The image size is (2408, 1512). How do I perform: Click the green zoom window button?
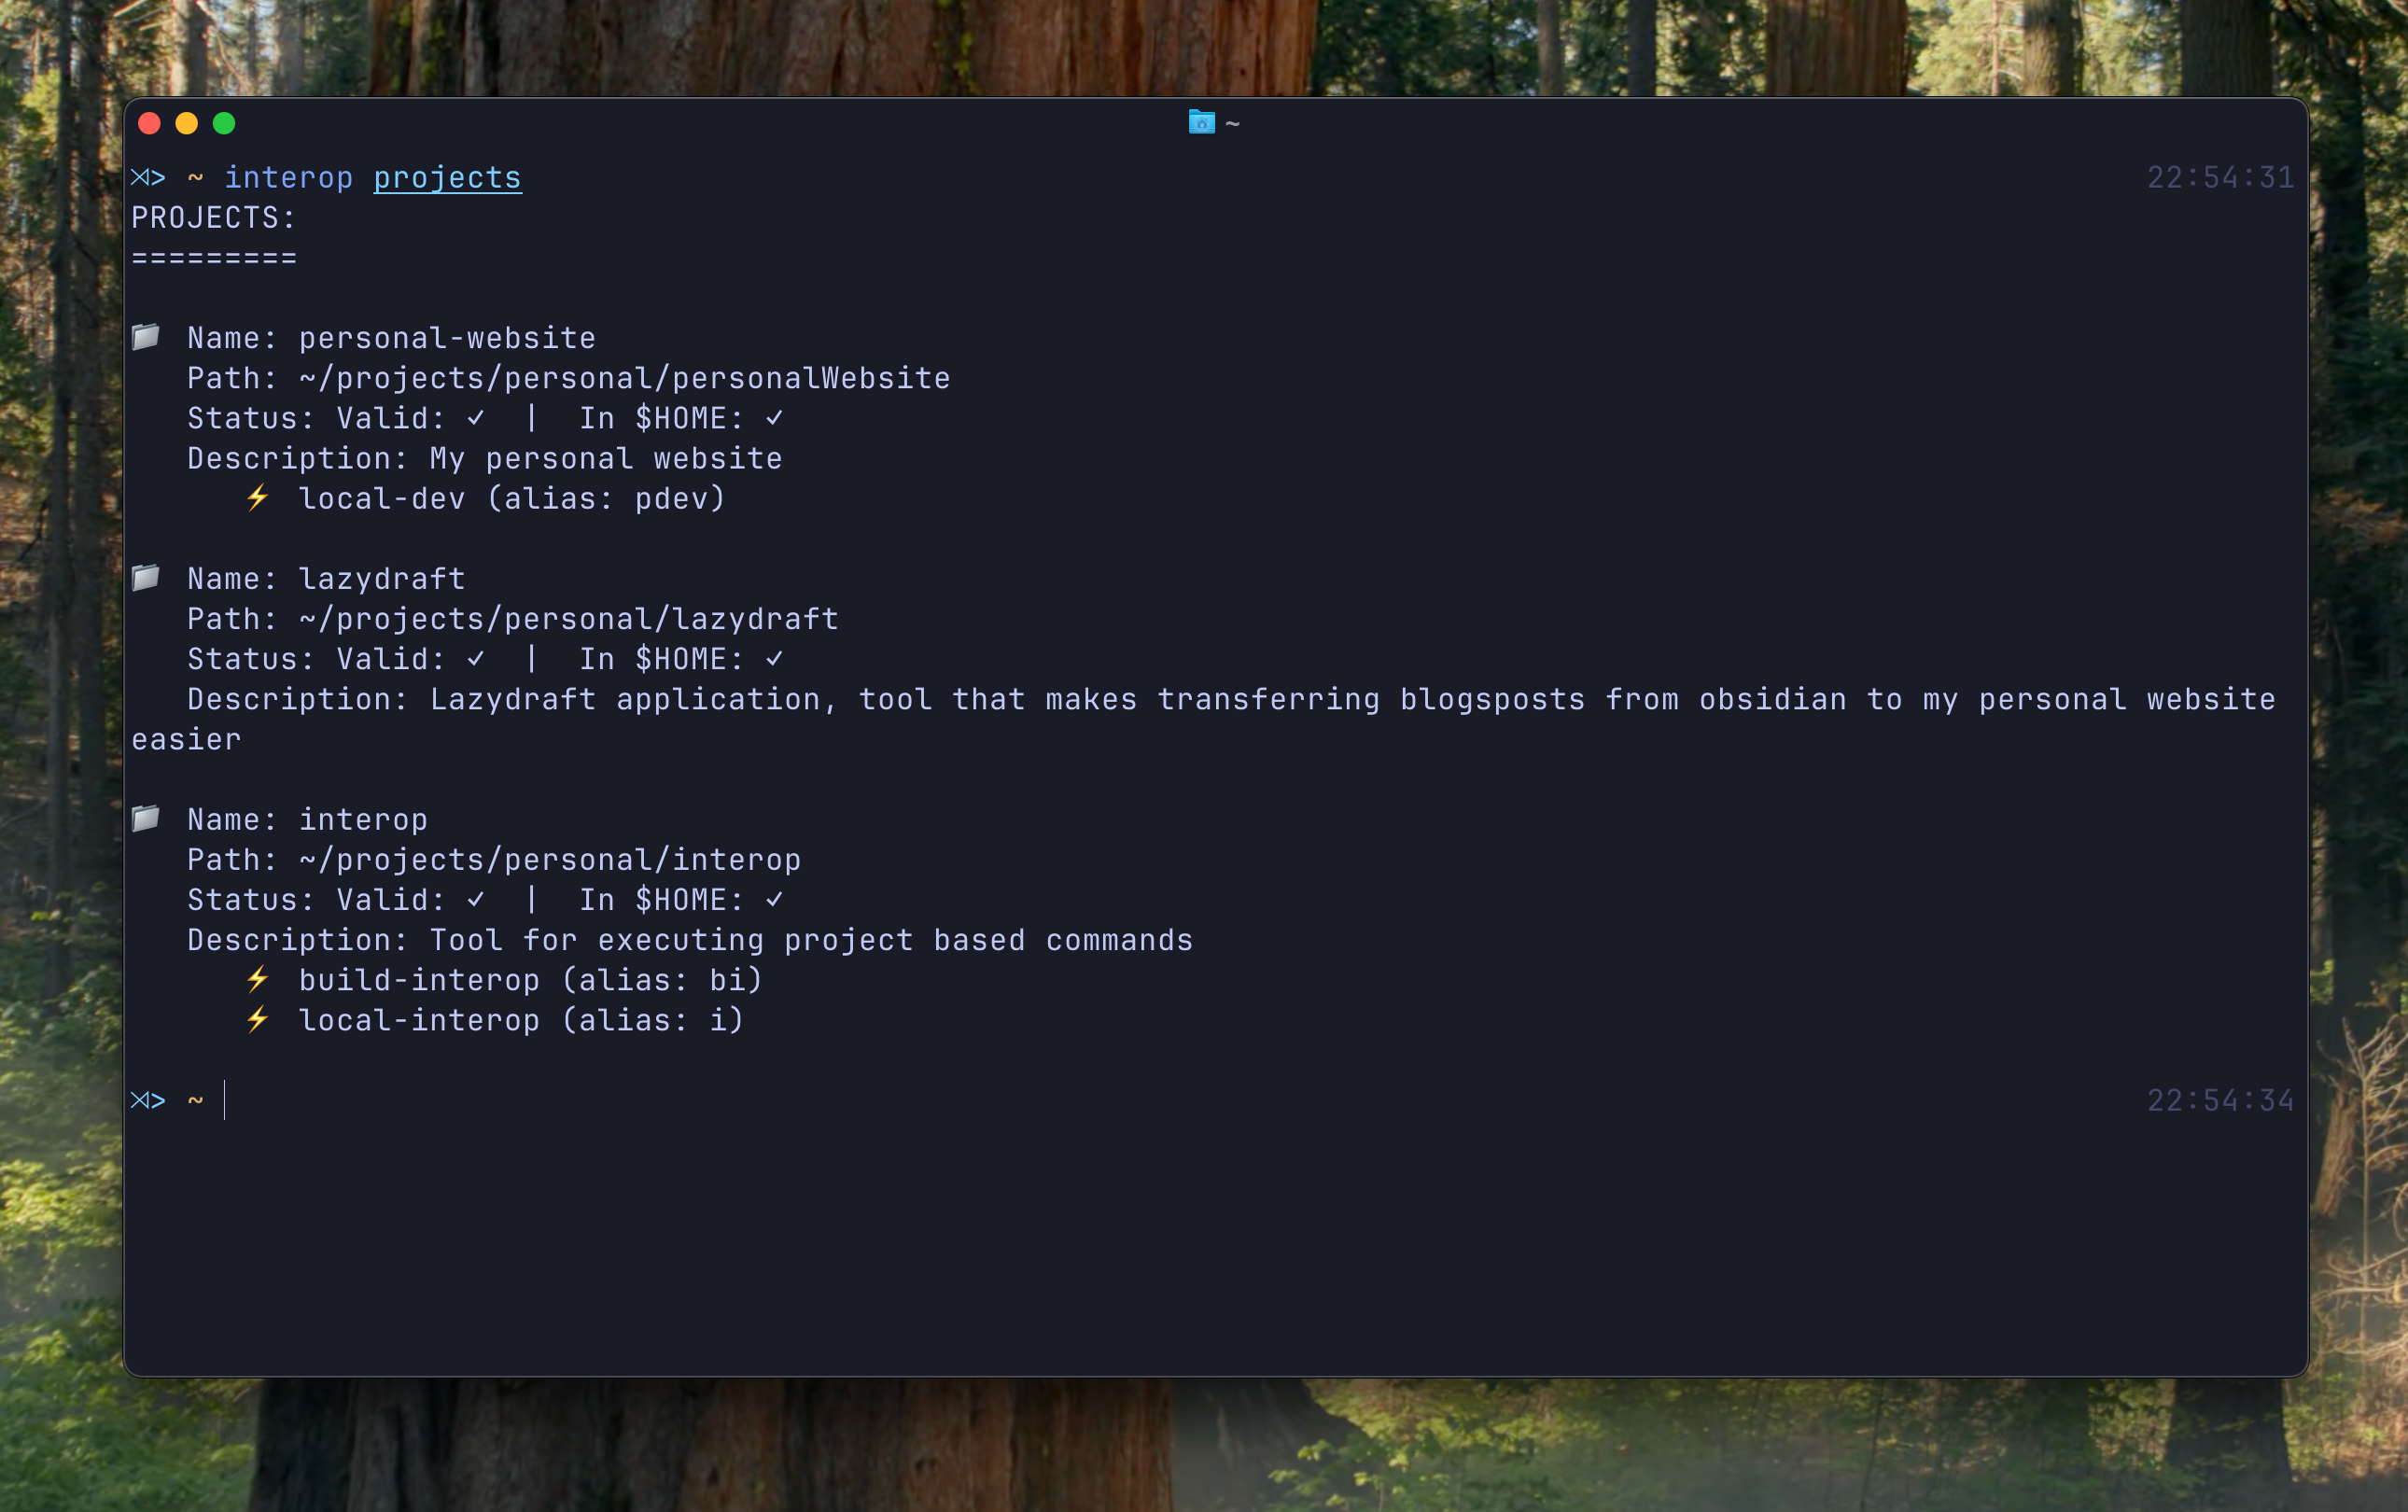(x=224, y=123)
